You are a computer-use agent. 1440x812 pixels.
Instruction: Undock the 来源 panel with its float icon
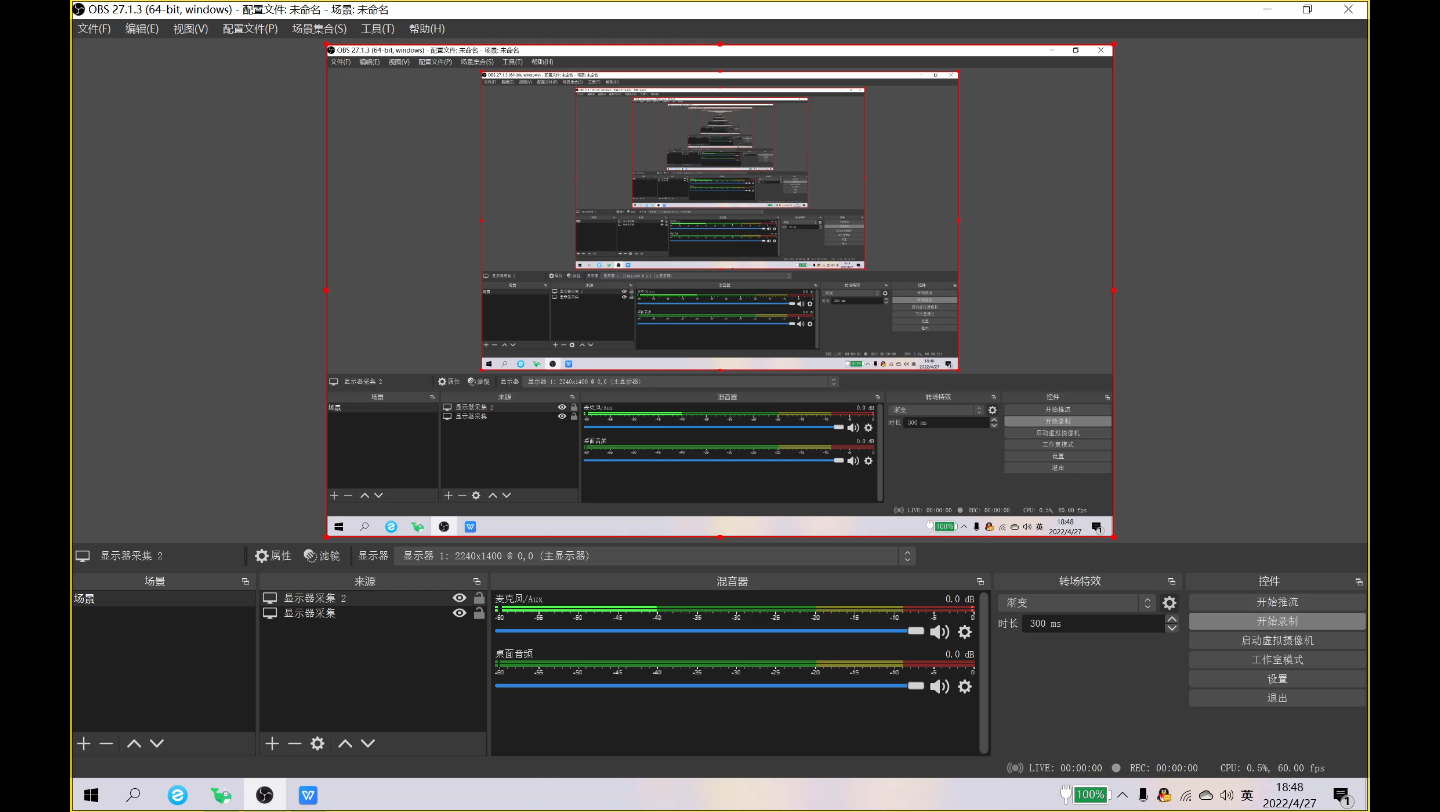pyautogui.click(x=477, y=581)
